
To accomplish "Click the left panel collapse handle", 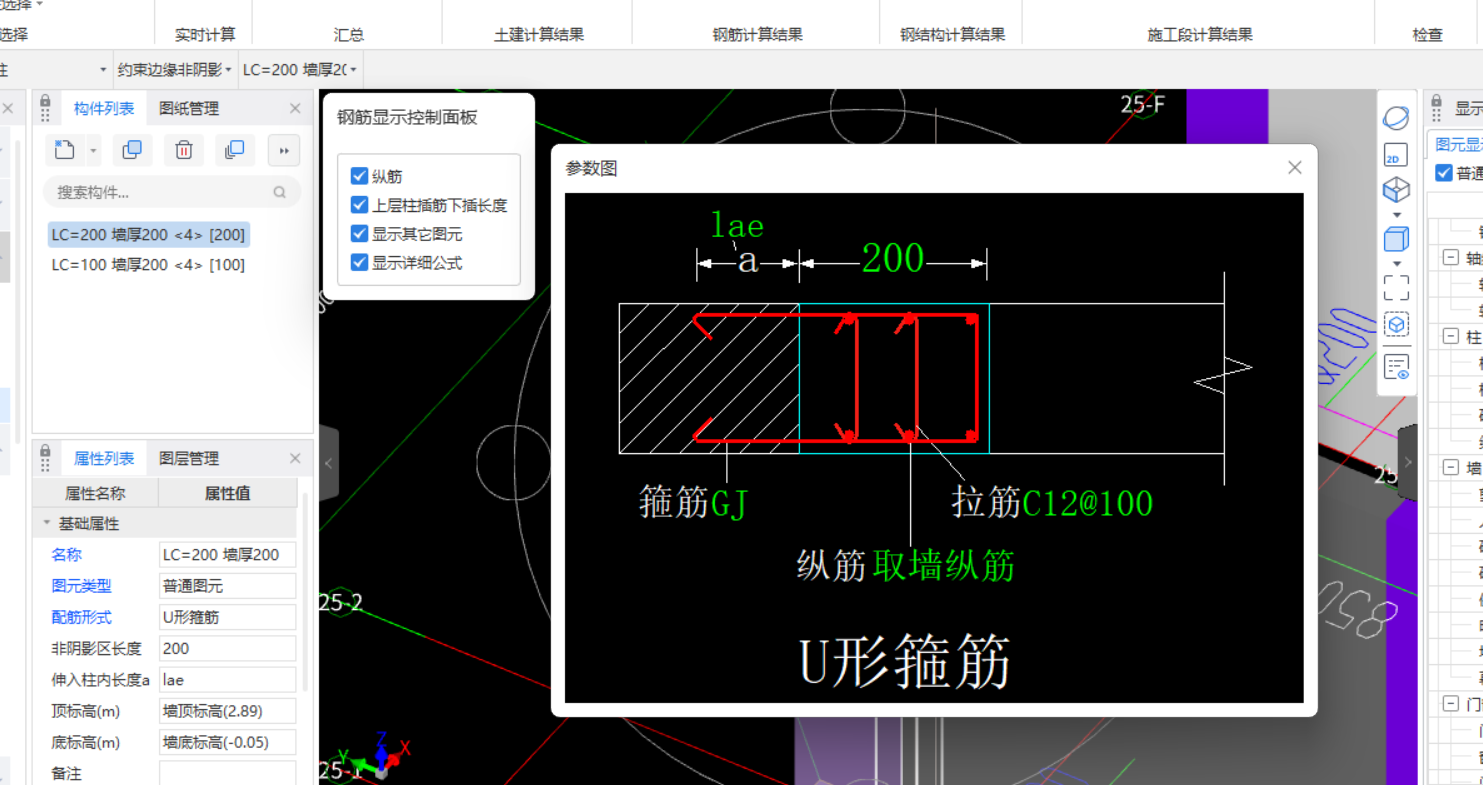I will point(329,463).
